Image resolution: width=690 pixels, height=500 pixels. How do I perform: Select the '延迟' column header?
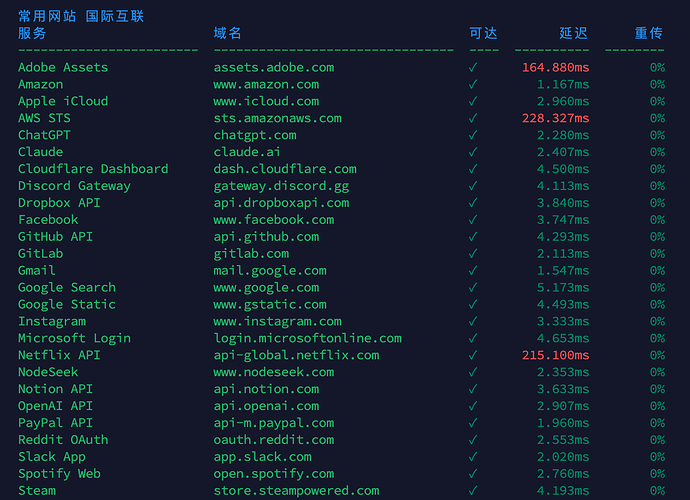click(574, 33)
